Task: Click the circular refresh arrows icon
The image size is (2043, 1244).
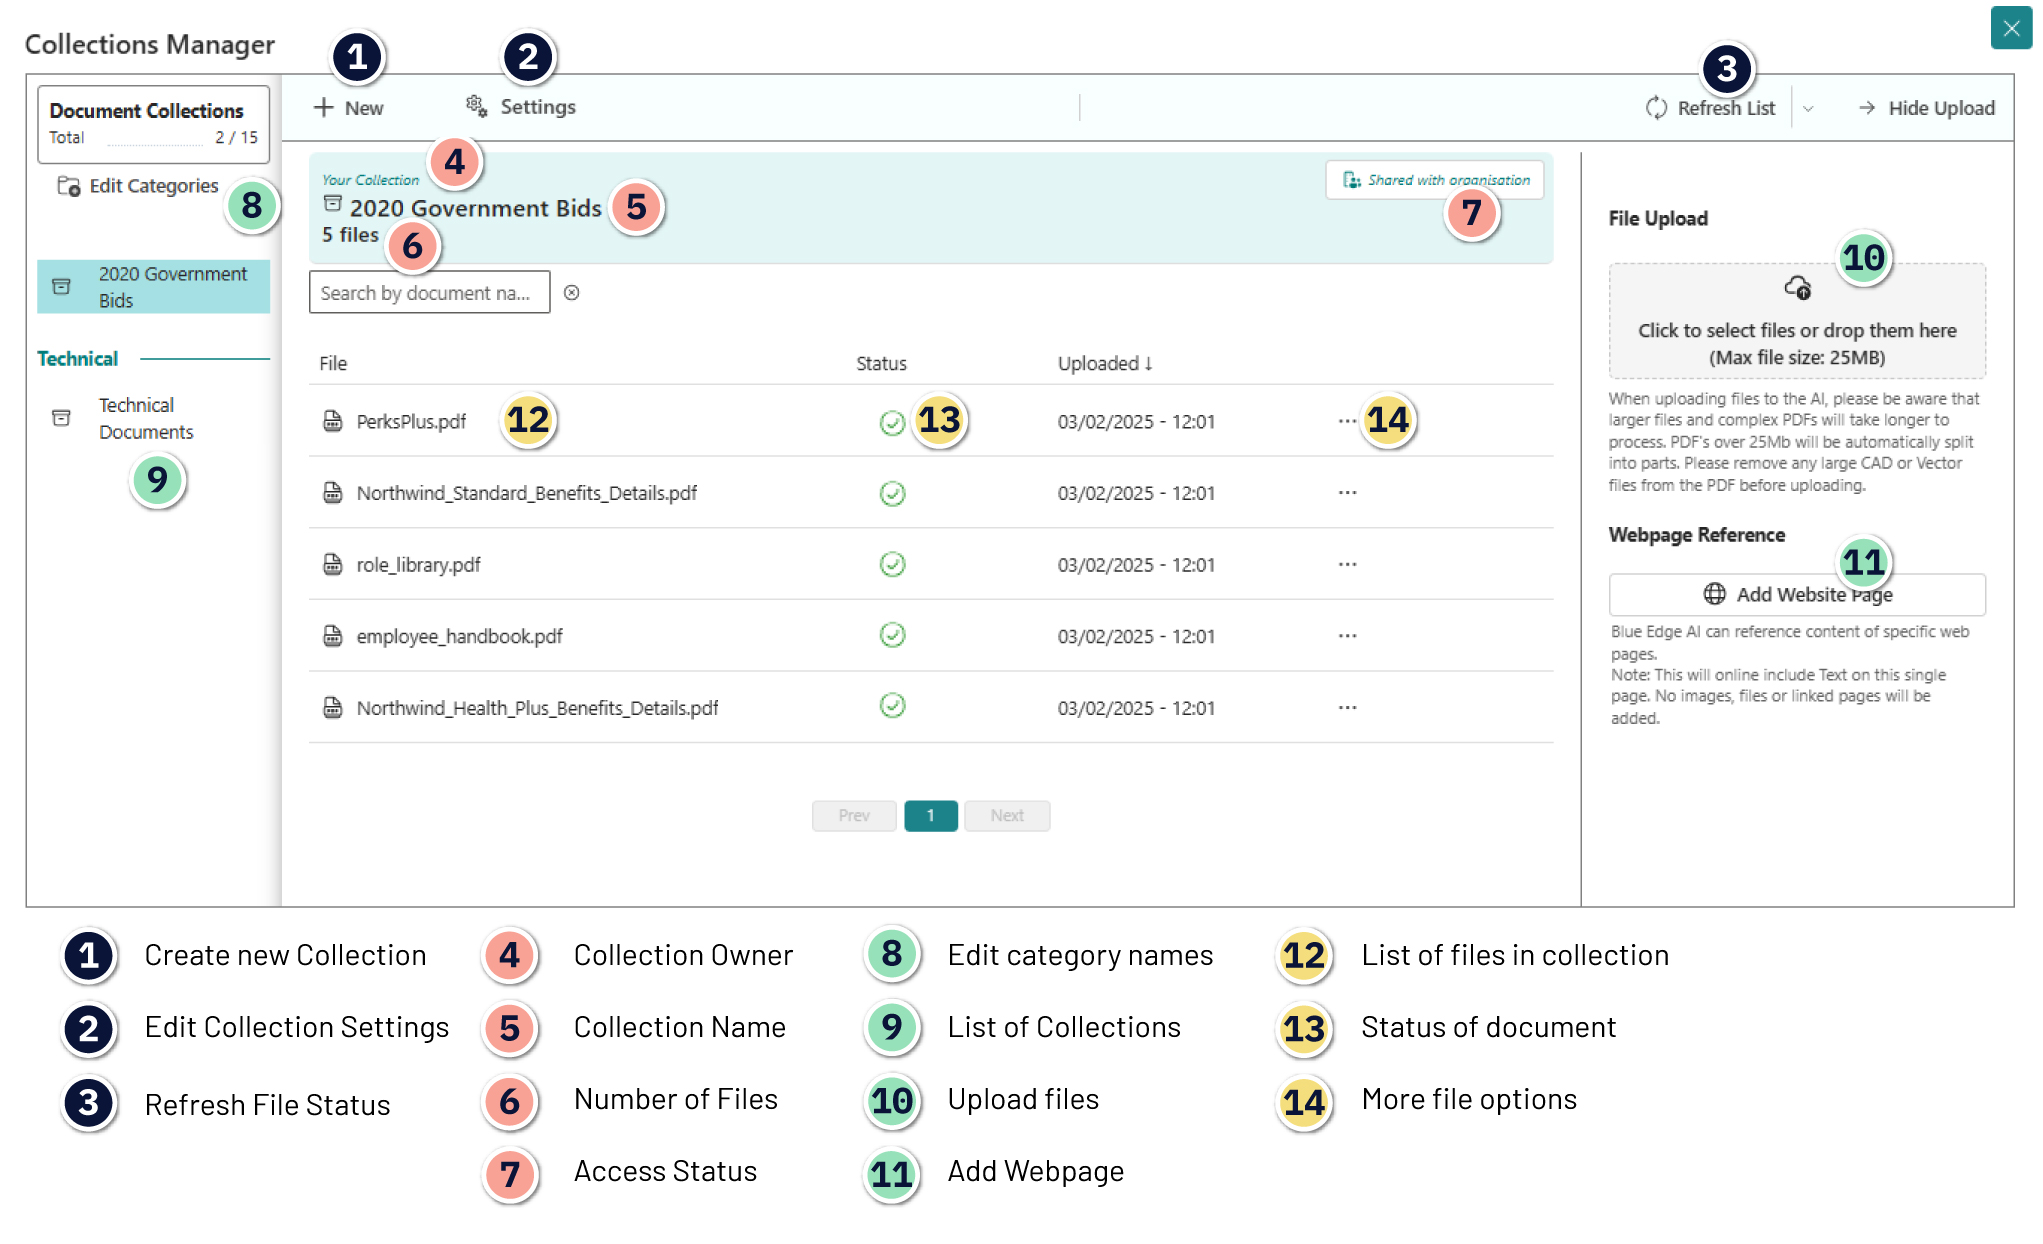Action: click(1657, 108)
